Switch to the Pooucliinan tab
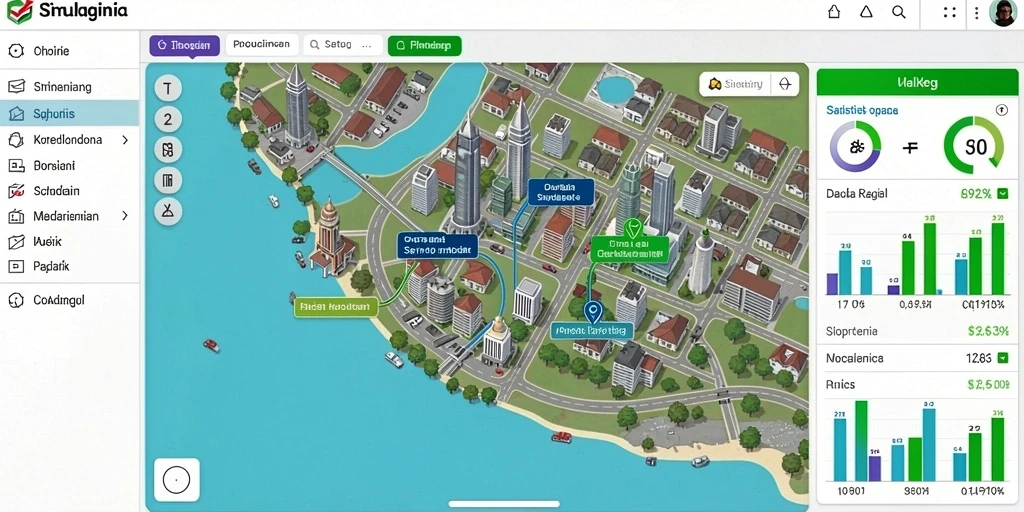The image size is (1024, 512). point(262,44)
